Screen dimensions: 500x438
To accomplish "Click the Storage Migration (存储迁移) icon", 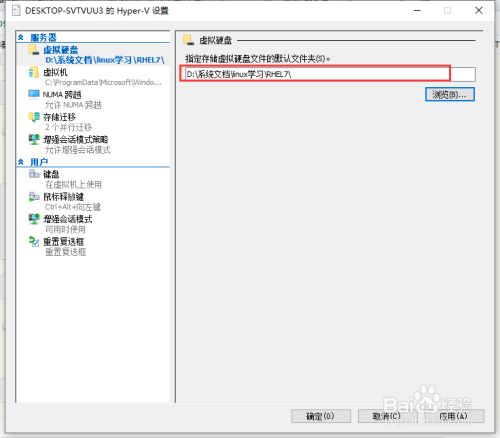I will click(x=34, y=117).
